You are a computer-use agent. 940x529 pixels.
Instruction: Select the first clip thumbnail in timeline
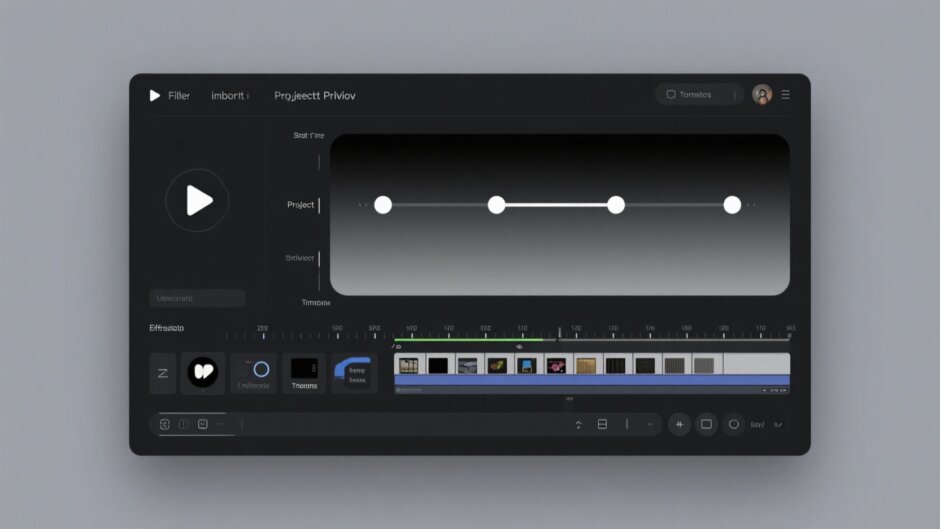pyautogui.click(x=409, y=365)
